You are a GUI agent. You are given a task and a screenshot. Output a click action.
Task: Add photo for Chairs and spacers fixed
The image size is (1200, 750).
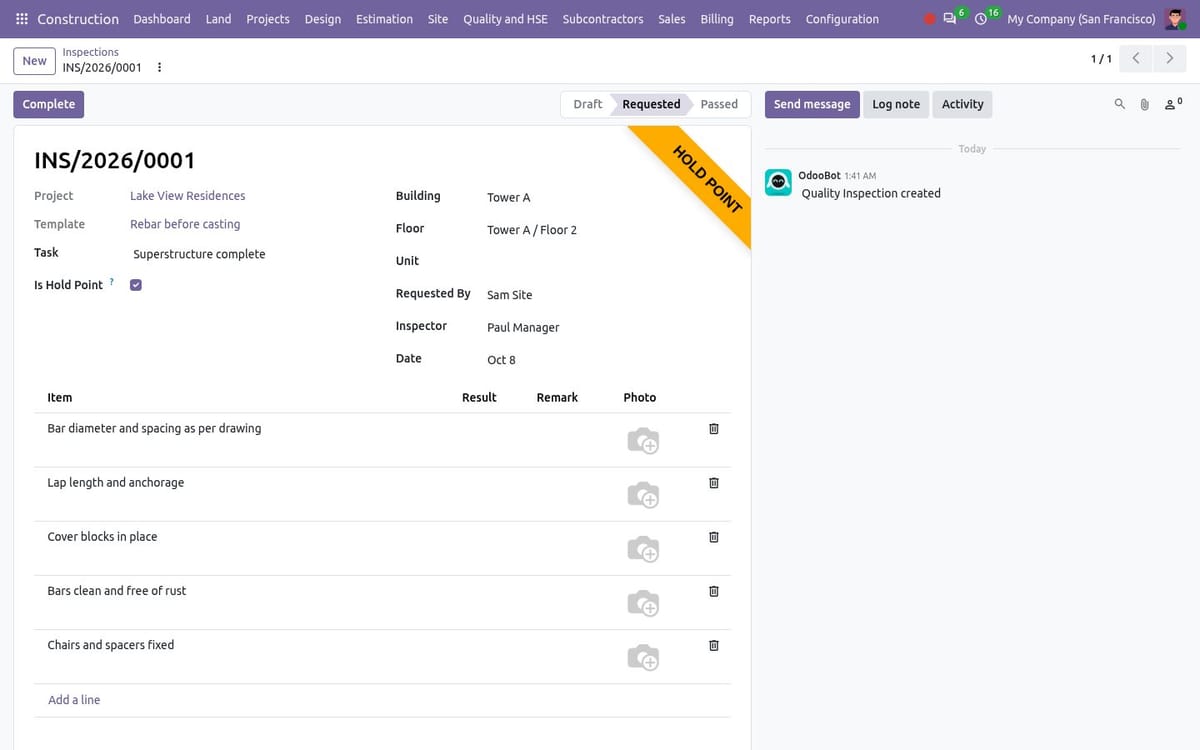pyautogui.click(x=643, y=657)
